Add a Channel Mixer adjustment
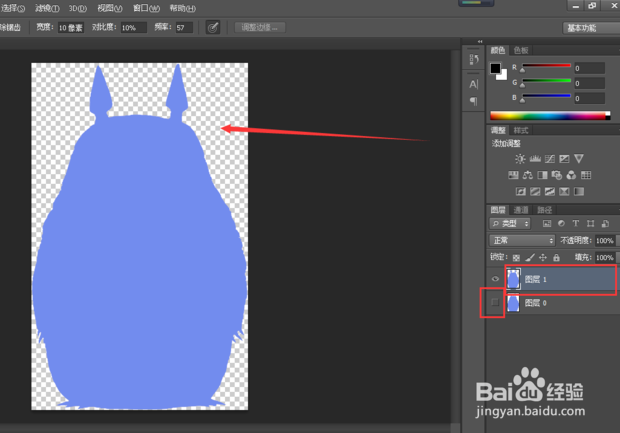Viewport: 620px width, 433px height. [x=571, y=175]
